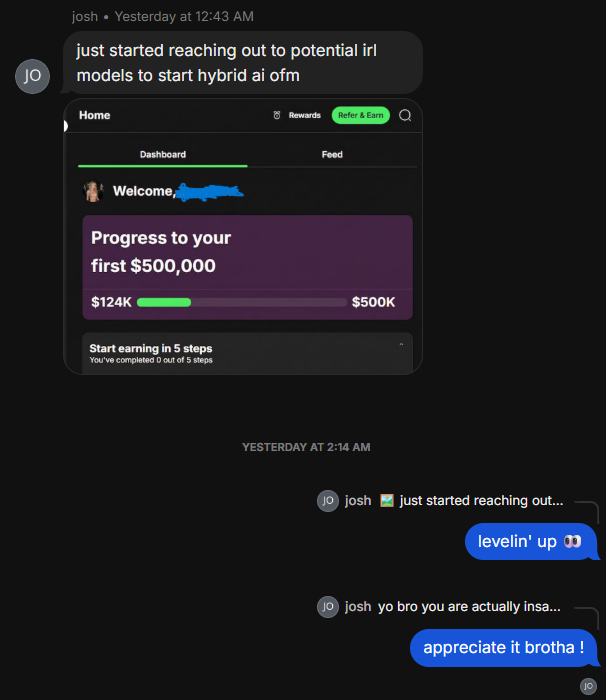The width and height of the screenshot is (606, 700).
Task: Select the Dashboard tab
Action: point(163,155)
